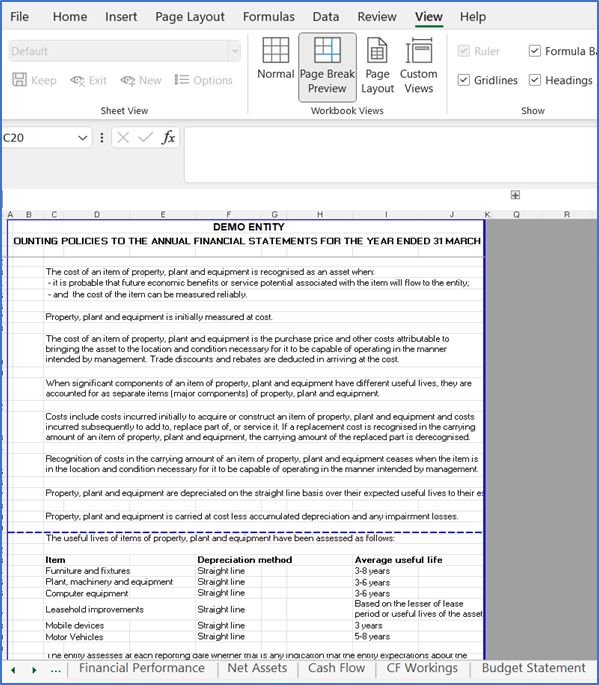Select column H header
599x685 pixels.
click(x=320, y=214)
